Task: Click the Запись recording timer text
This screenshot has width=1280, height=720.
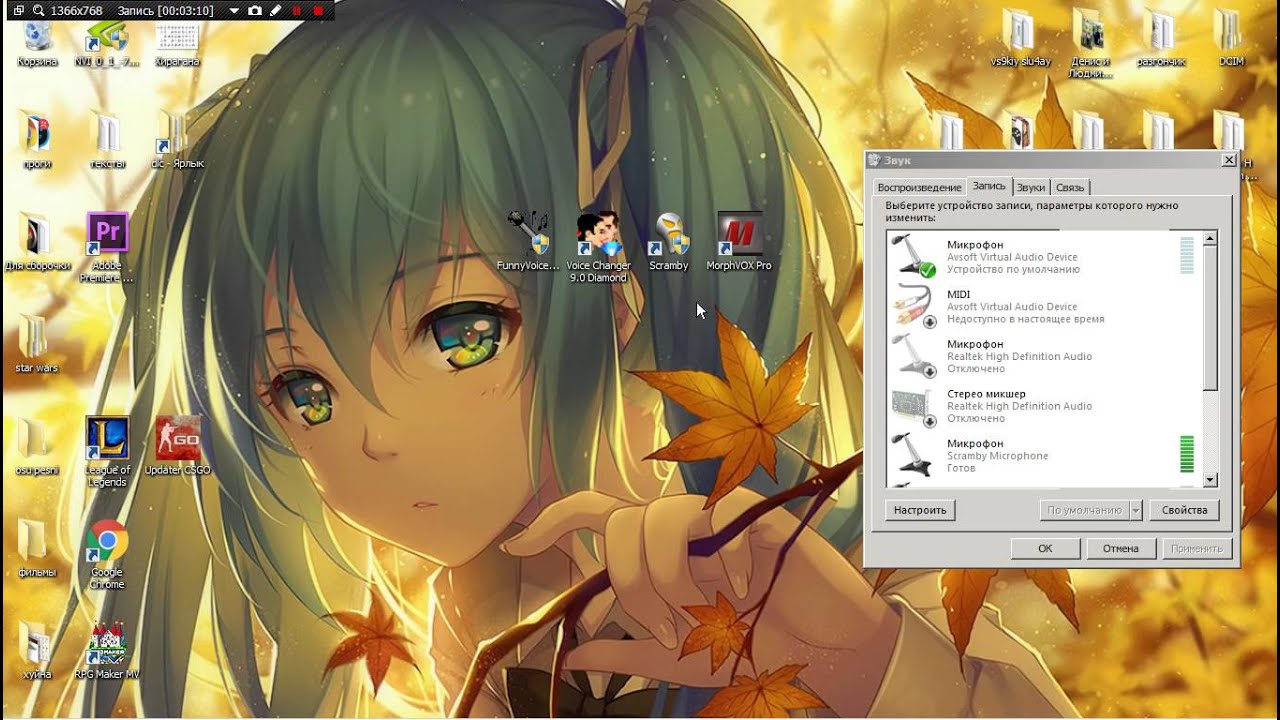Action: 166,10
